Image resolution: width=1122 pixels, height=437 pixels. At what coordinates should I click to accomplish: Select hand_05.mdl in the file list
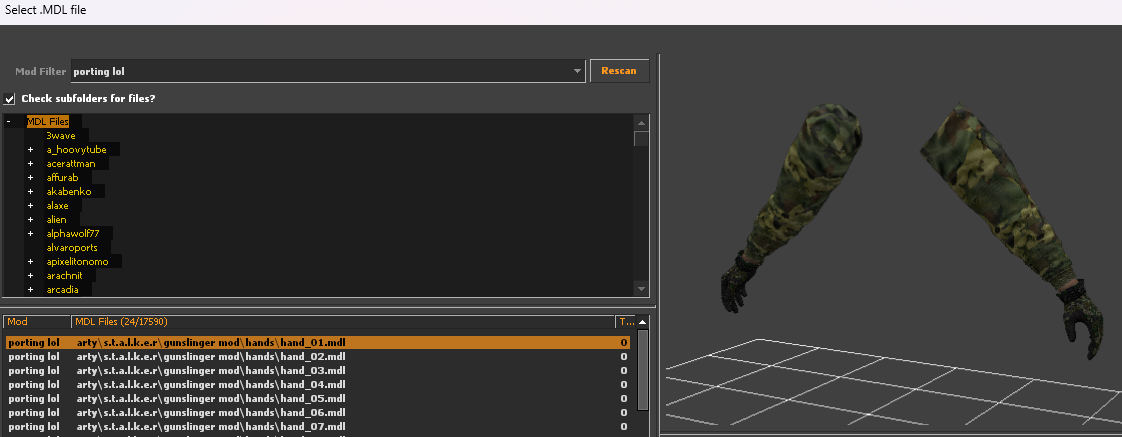tap(318, 398)
